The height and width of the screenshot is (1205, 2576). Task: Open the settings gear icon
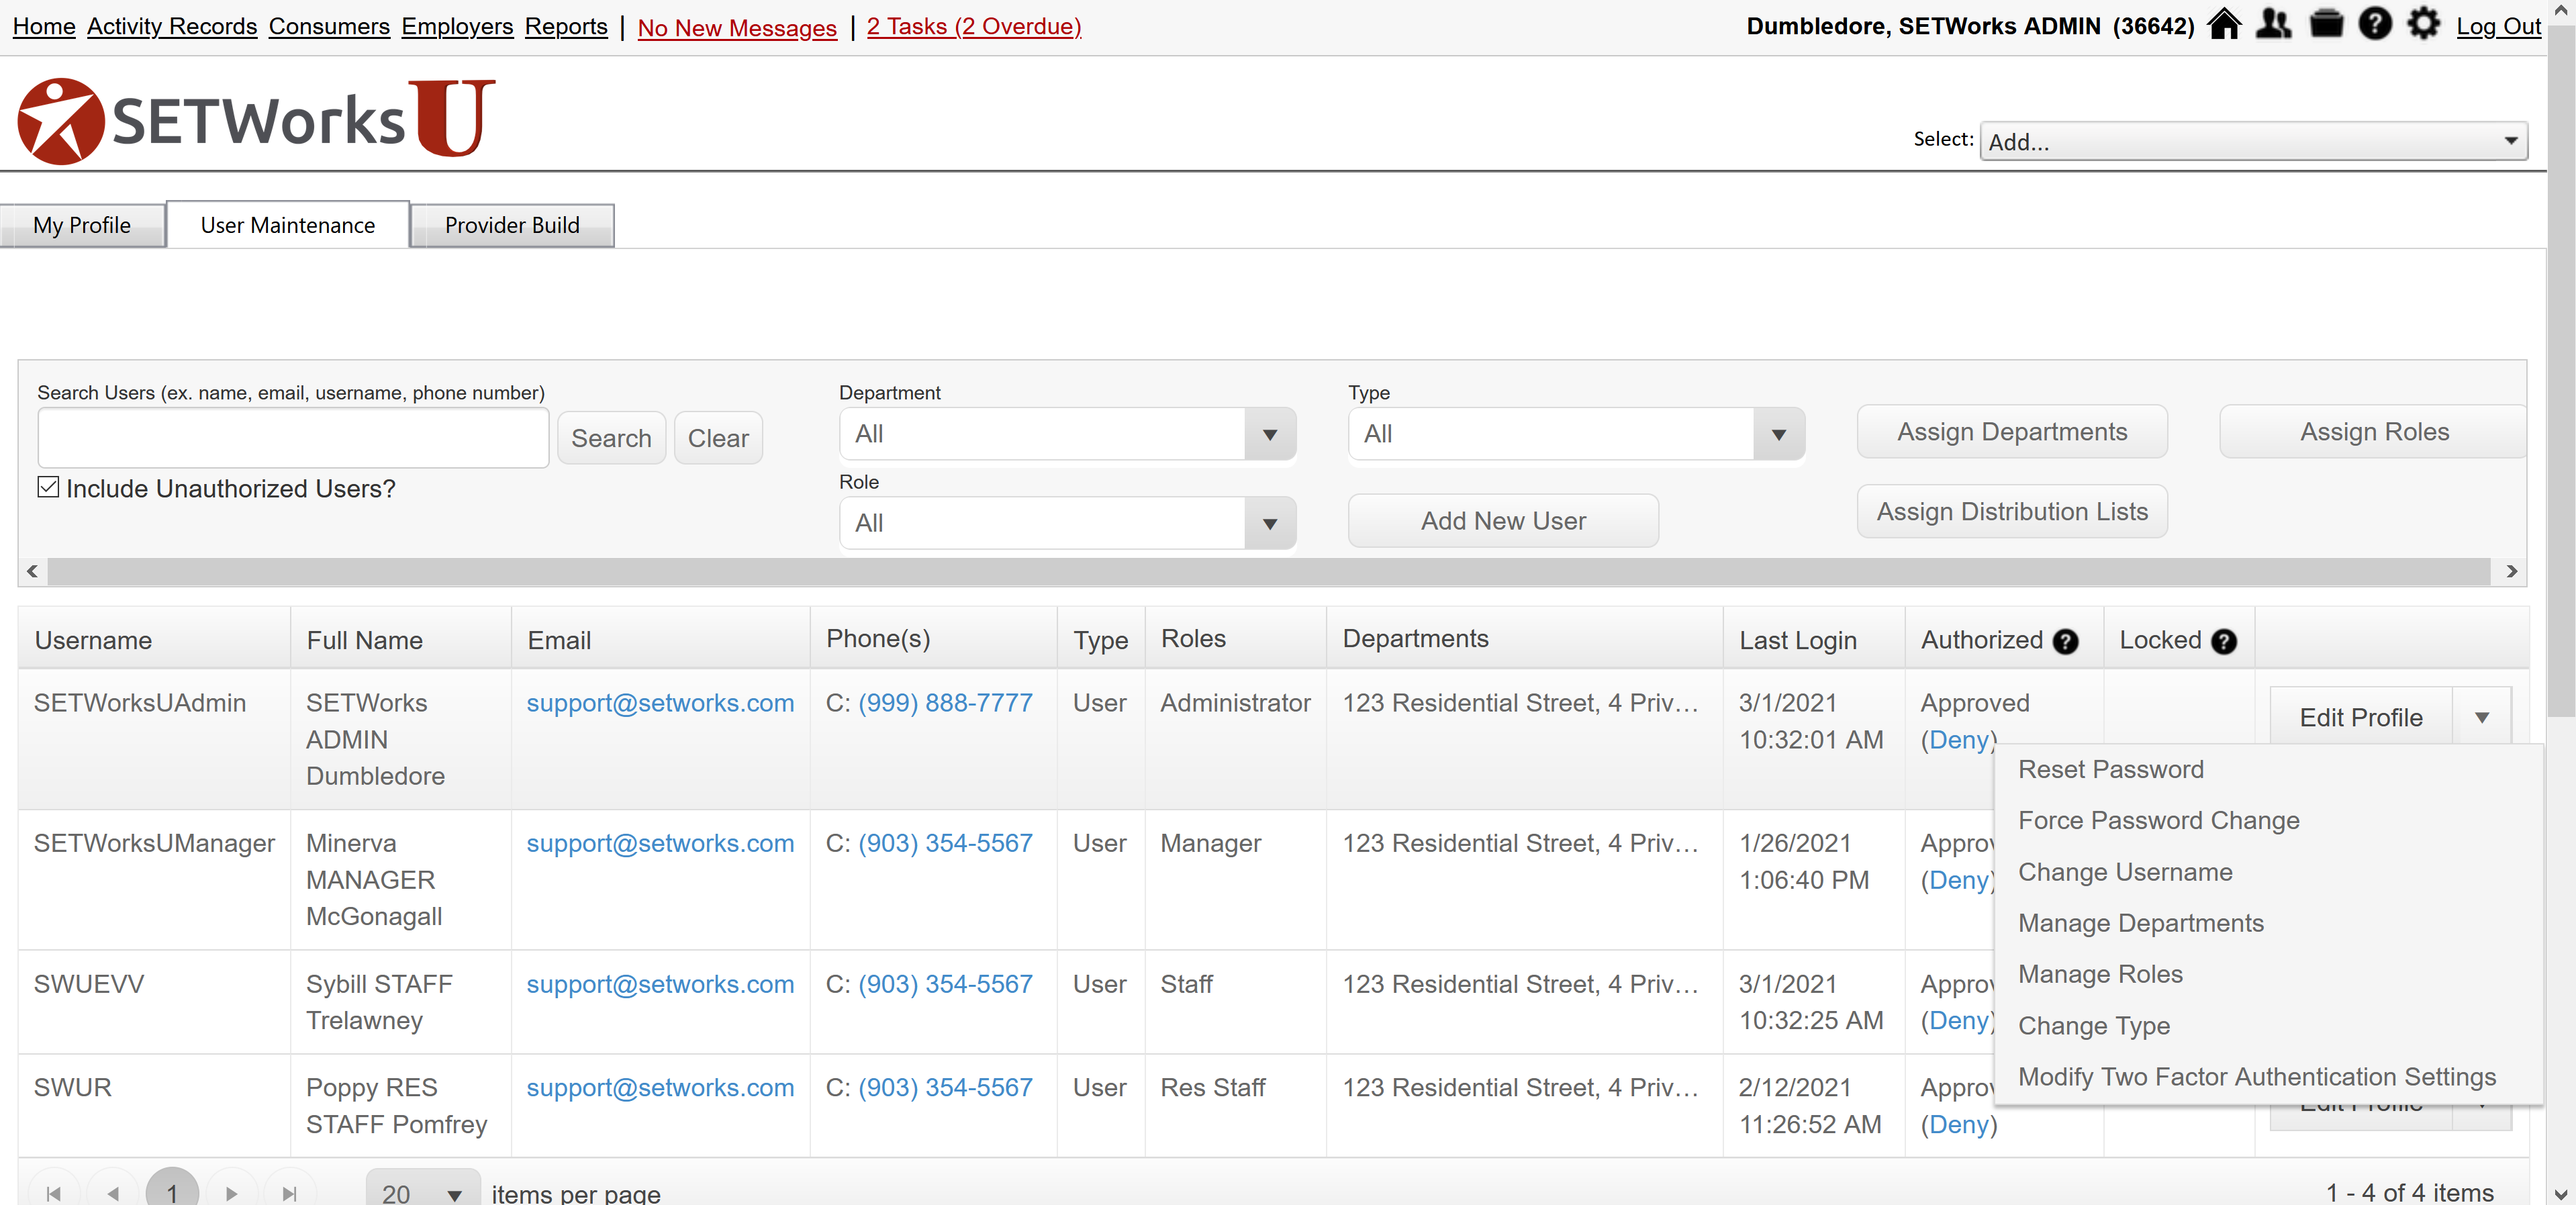[x=2423, y=24]
